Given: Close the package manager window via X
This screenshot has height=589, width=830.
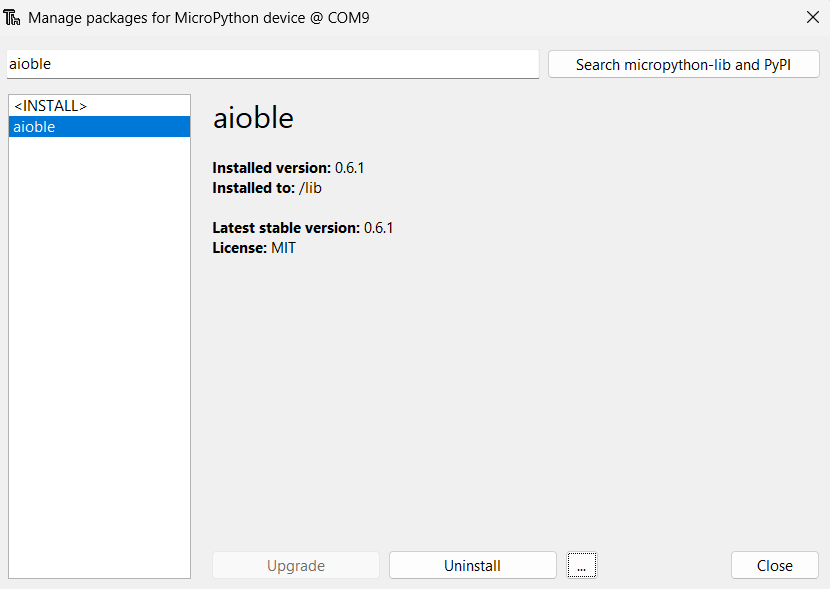Looking at the screenshot, I should coord(813,17).
